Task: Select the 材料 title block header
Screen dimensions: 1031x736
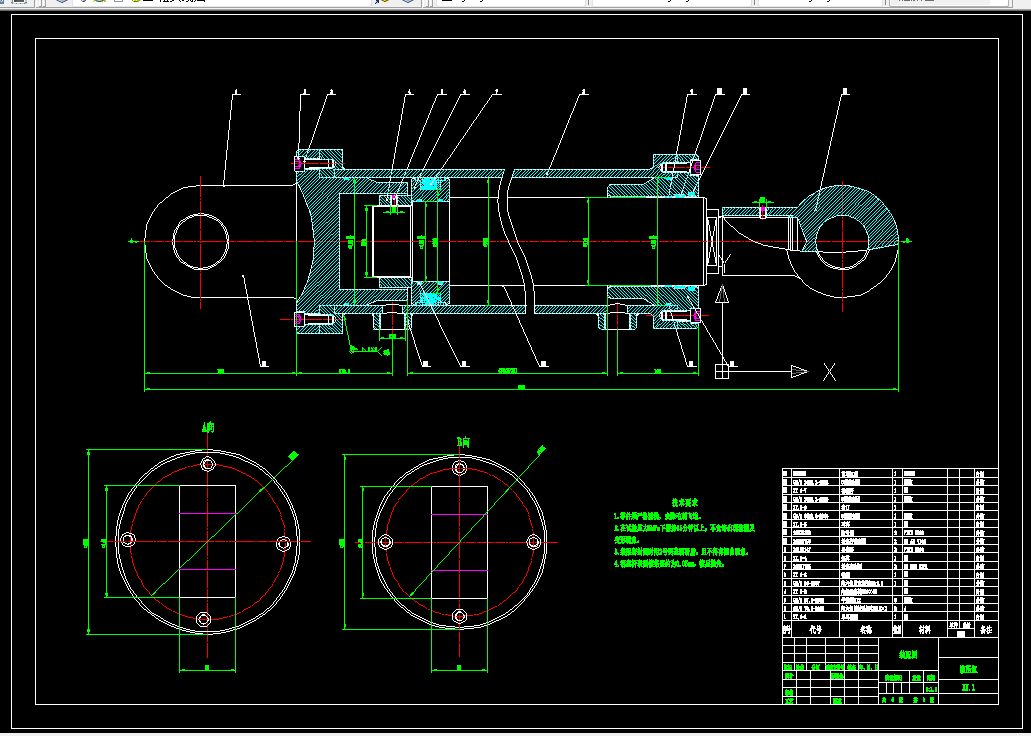Action: pos(924,630)
